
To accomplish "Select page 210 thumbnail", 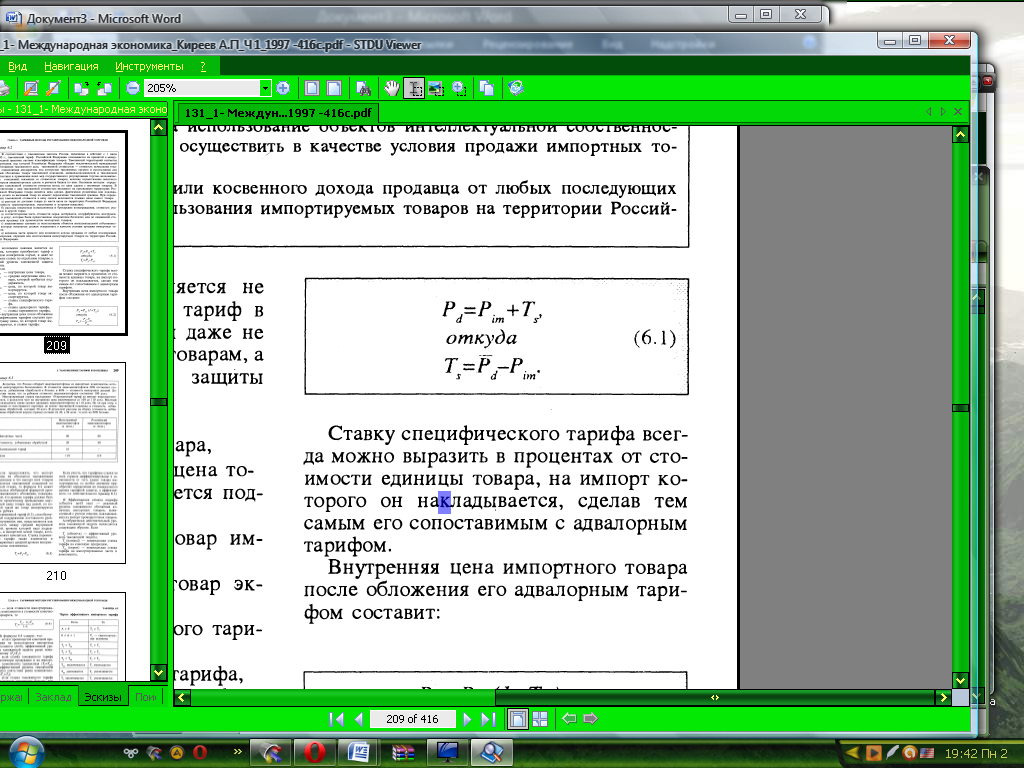I will 63,463.
